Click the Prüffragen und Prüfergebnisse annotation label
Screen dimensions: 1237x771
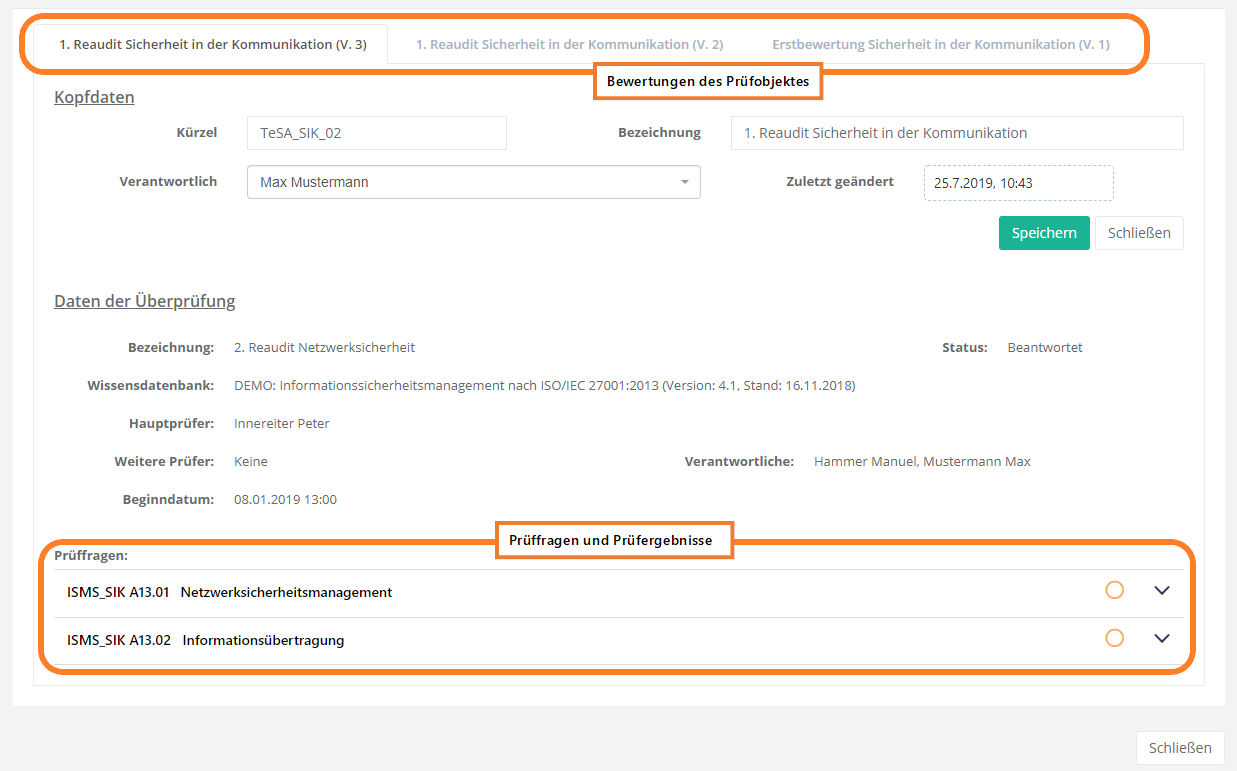coord(610,540)
